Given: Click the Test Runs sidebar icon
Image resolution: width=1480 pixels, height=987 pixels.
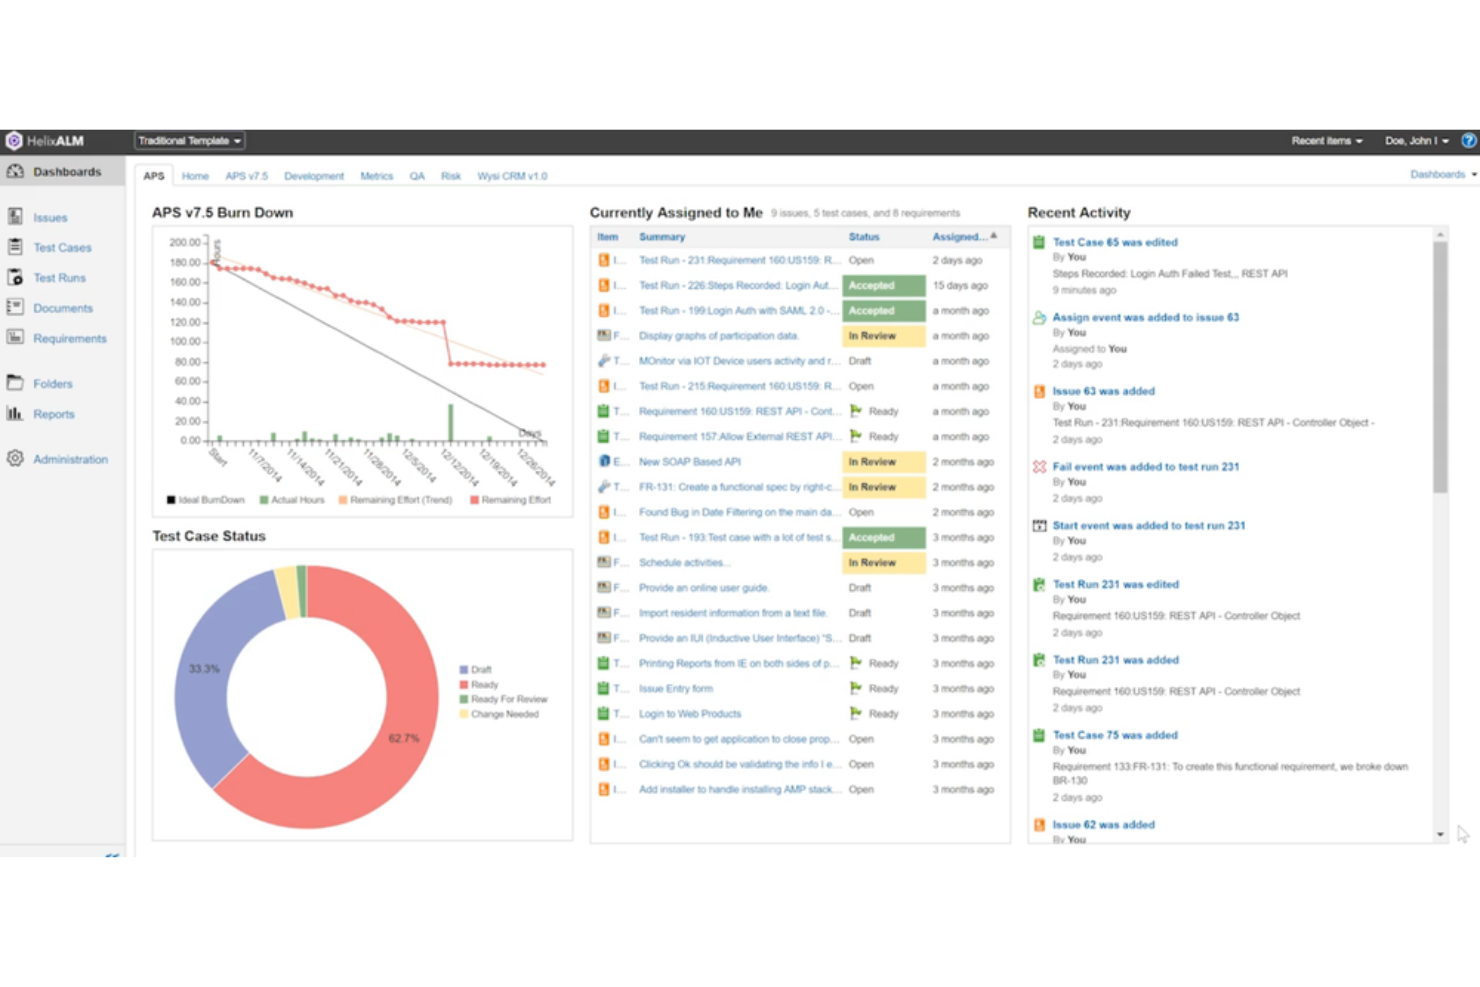Looking at the screenshot, I should [x=15, y=277].
